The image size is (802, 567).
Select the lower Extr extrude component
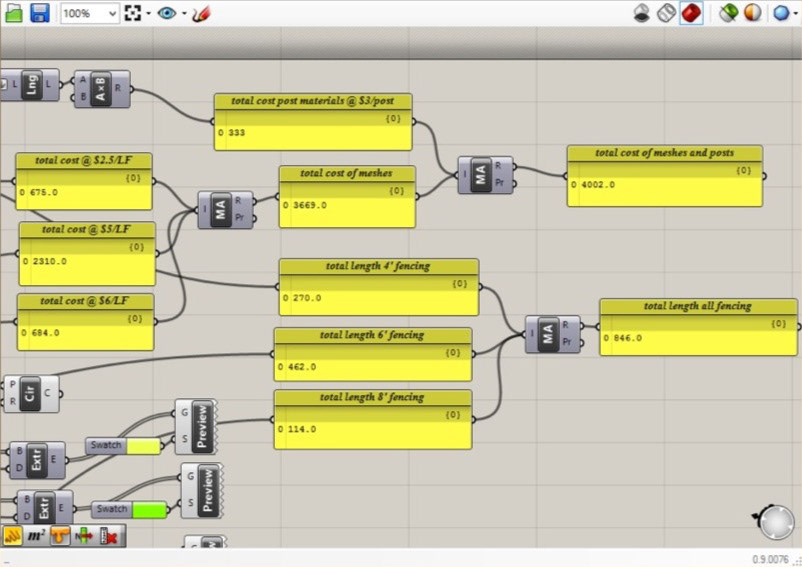pos(44,508)
